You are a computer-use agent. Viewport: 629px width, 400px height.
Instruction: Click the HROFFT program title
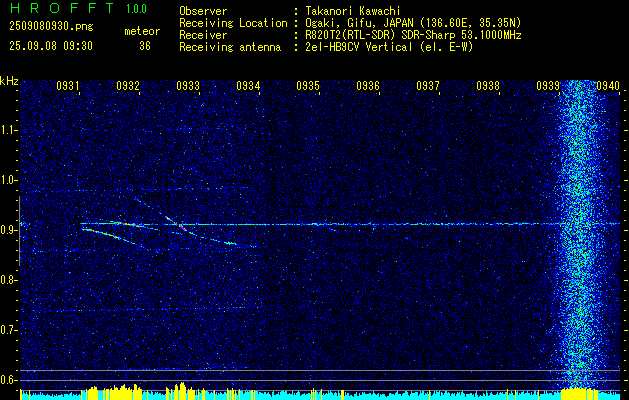(62, 8)
